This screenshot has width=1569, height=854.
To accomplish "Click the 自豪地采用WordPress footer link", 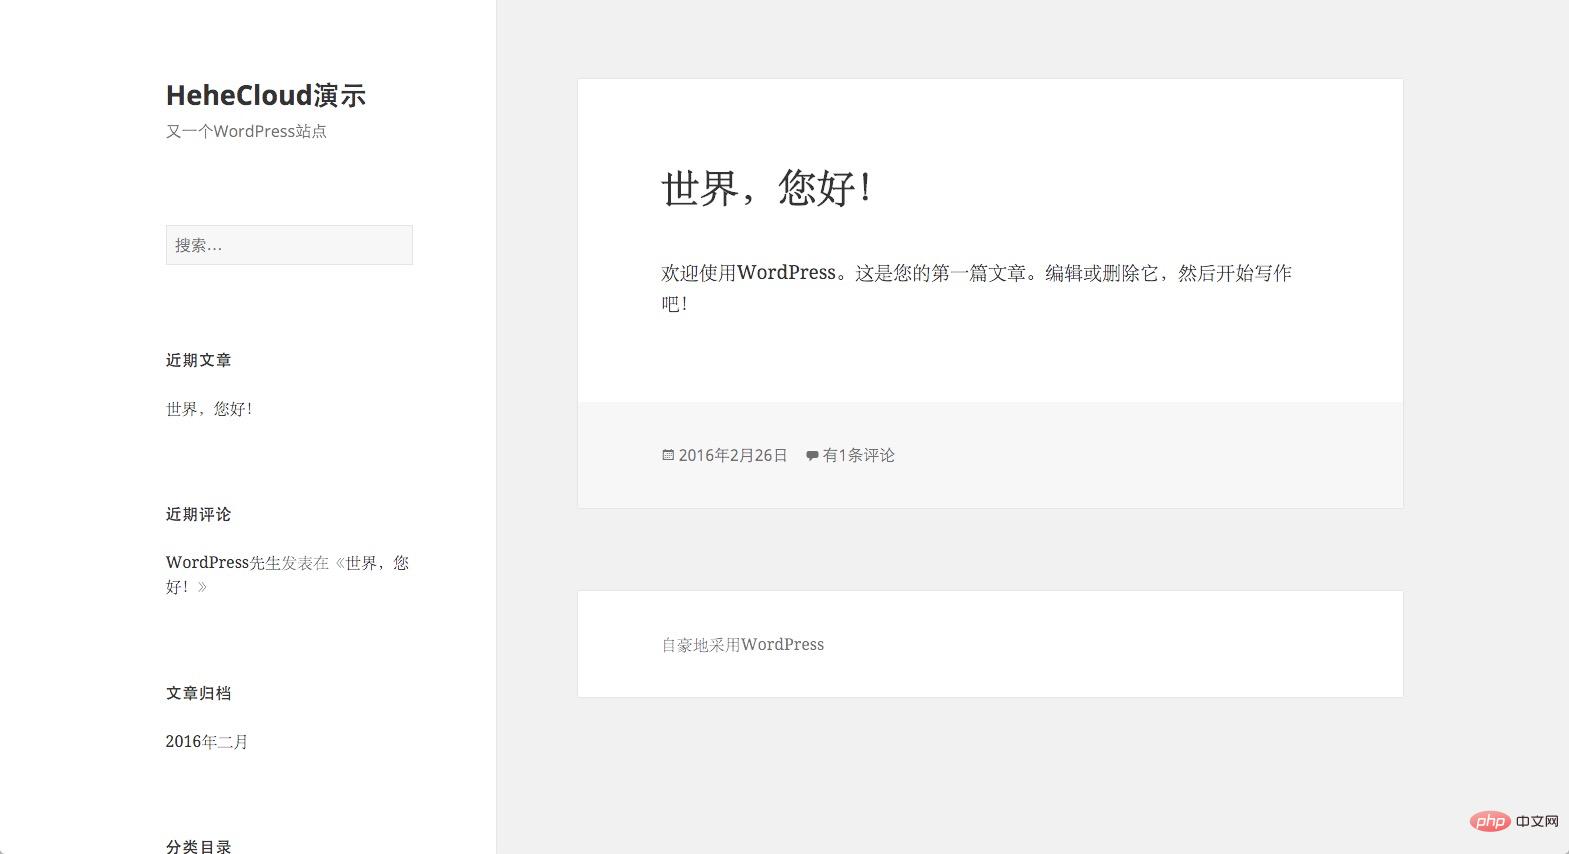I will 743,645.
